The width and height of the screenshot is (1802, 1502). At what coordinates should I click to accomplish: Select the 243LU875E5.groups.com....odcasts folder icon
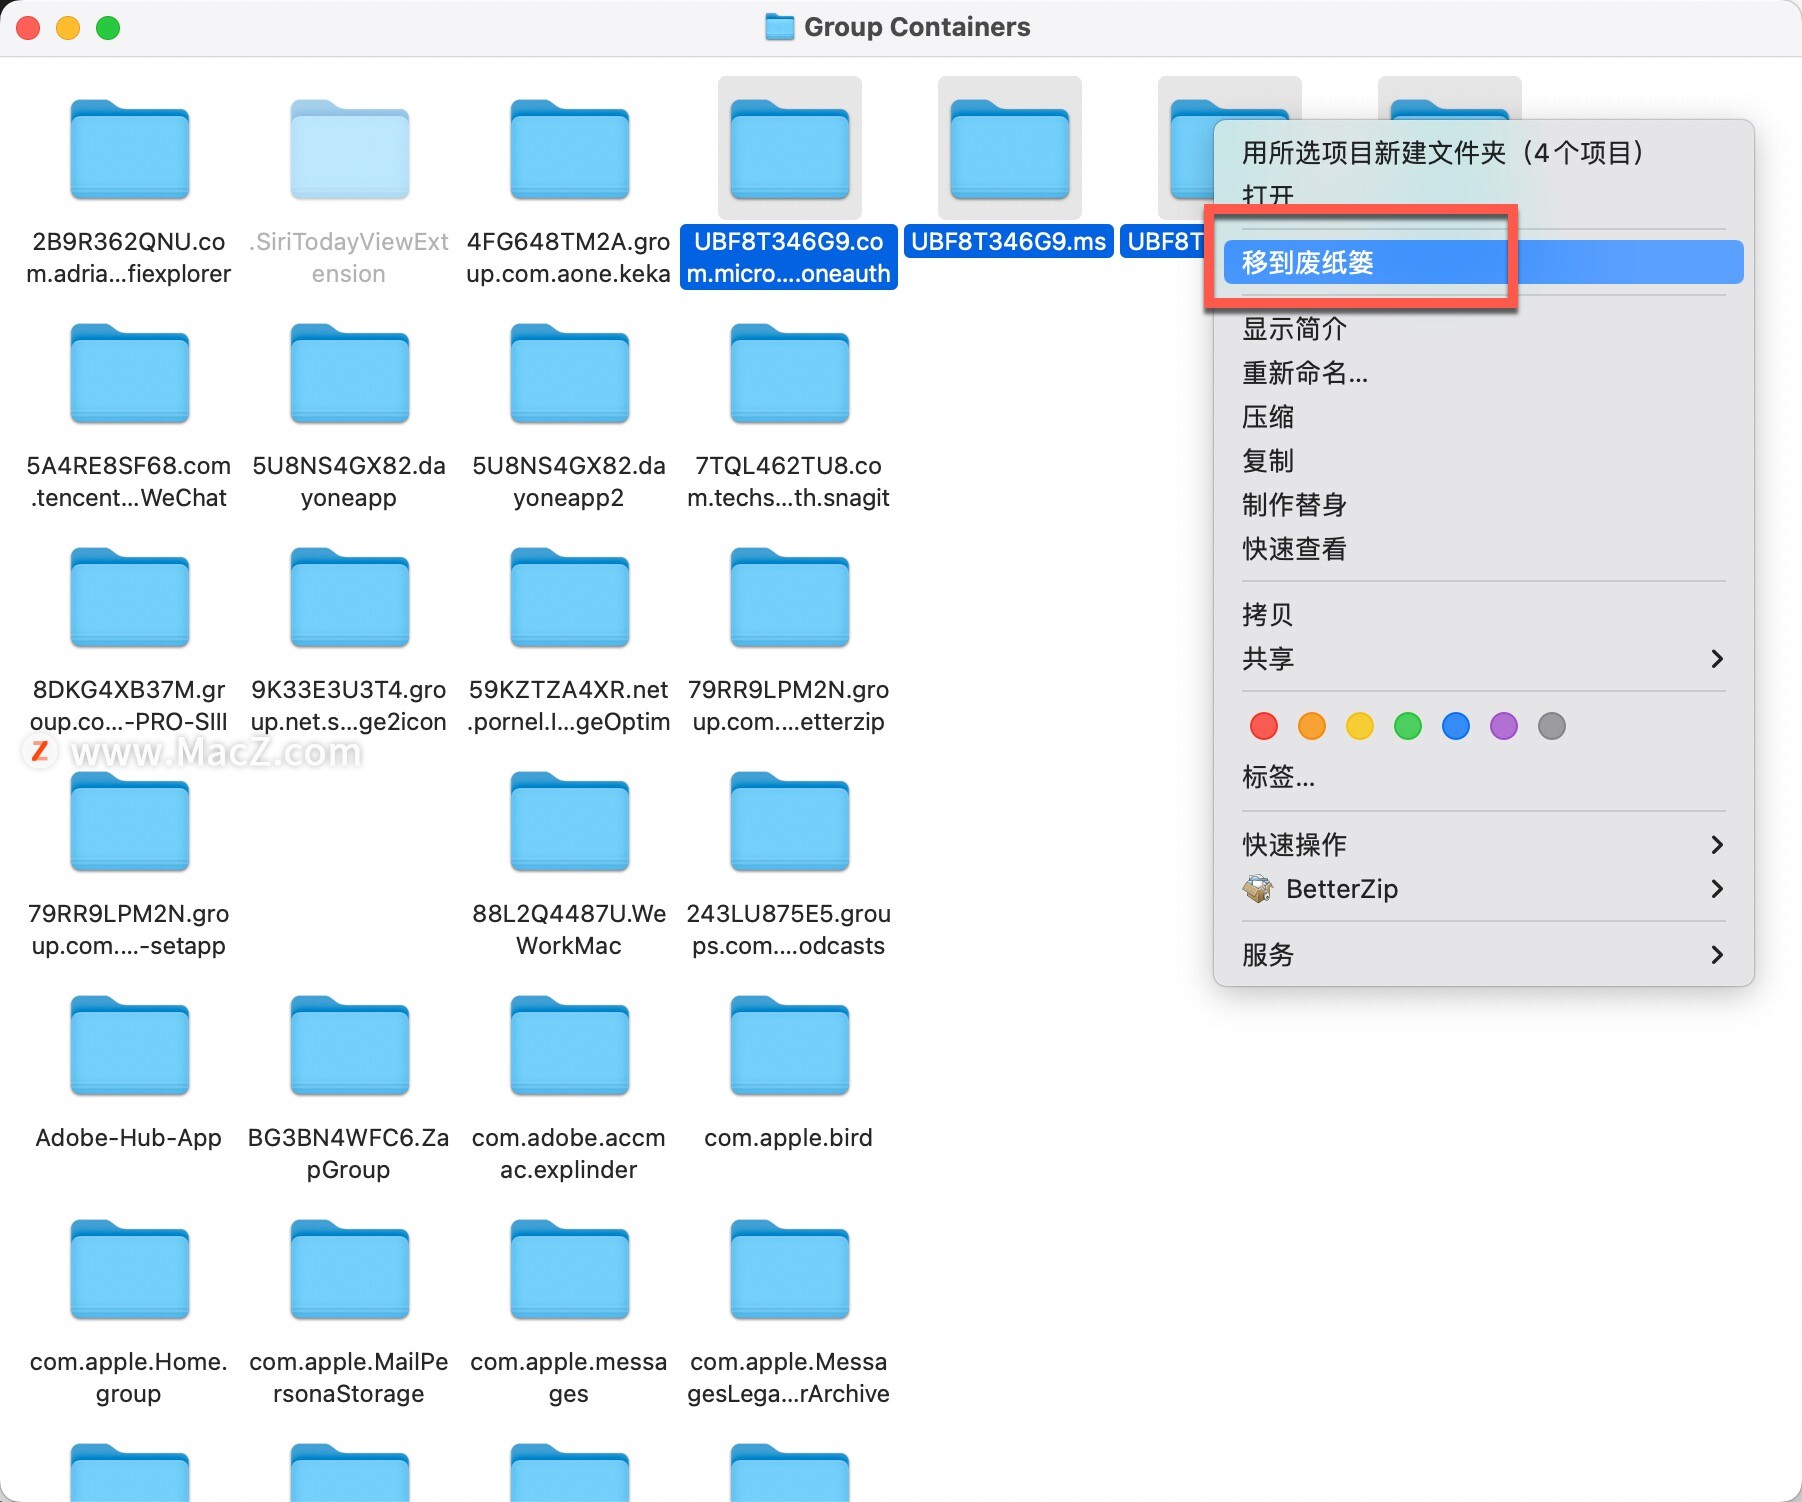pyautogui.click(x=790, y=821)
